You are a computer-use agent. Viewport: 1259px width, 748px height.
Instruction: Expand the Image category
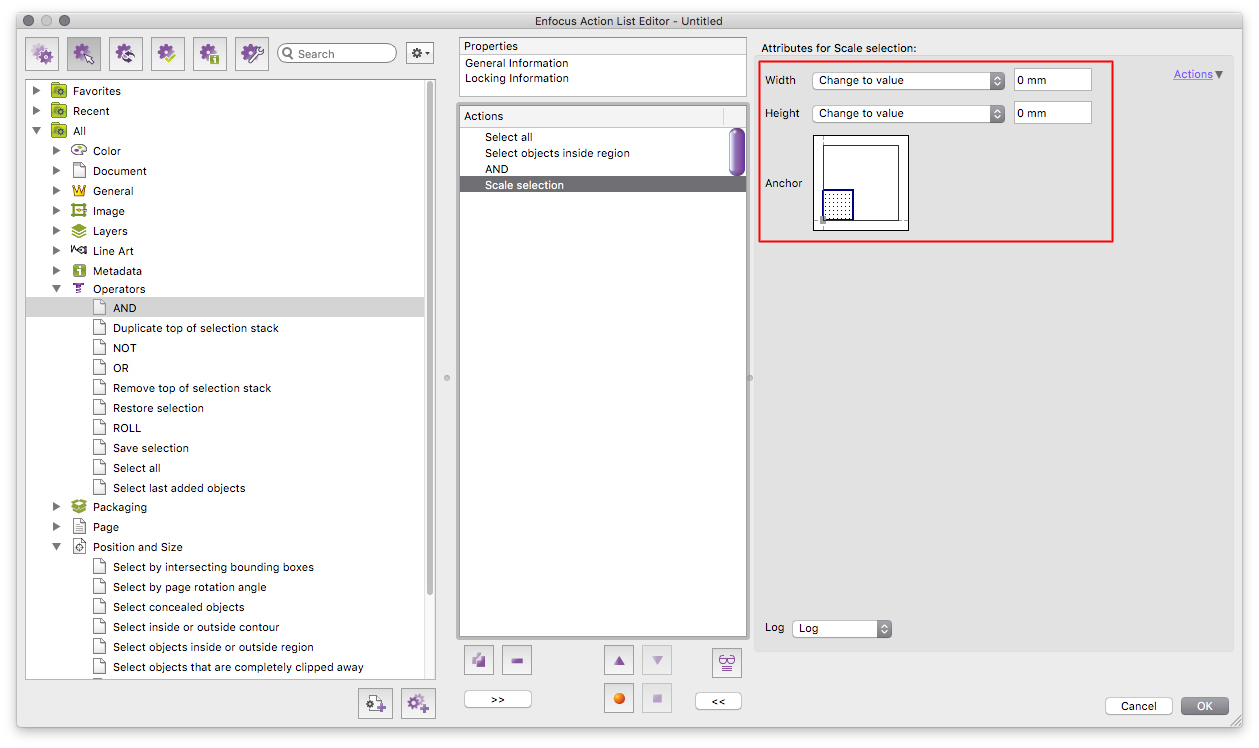click(57, 211)
